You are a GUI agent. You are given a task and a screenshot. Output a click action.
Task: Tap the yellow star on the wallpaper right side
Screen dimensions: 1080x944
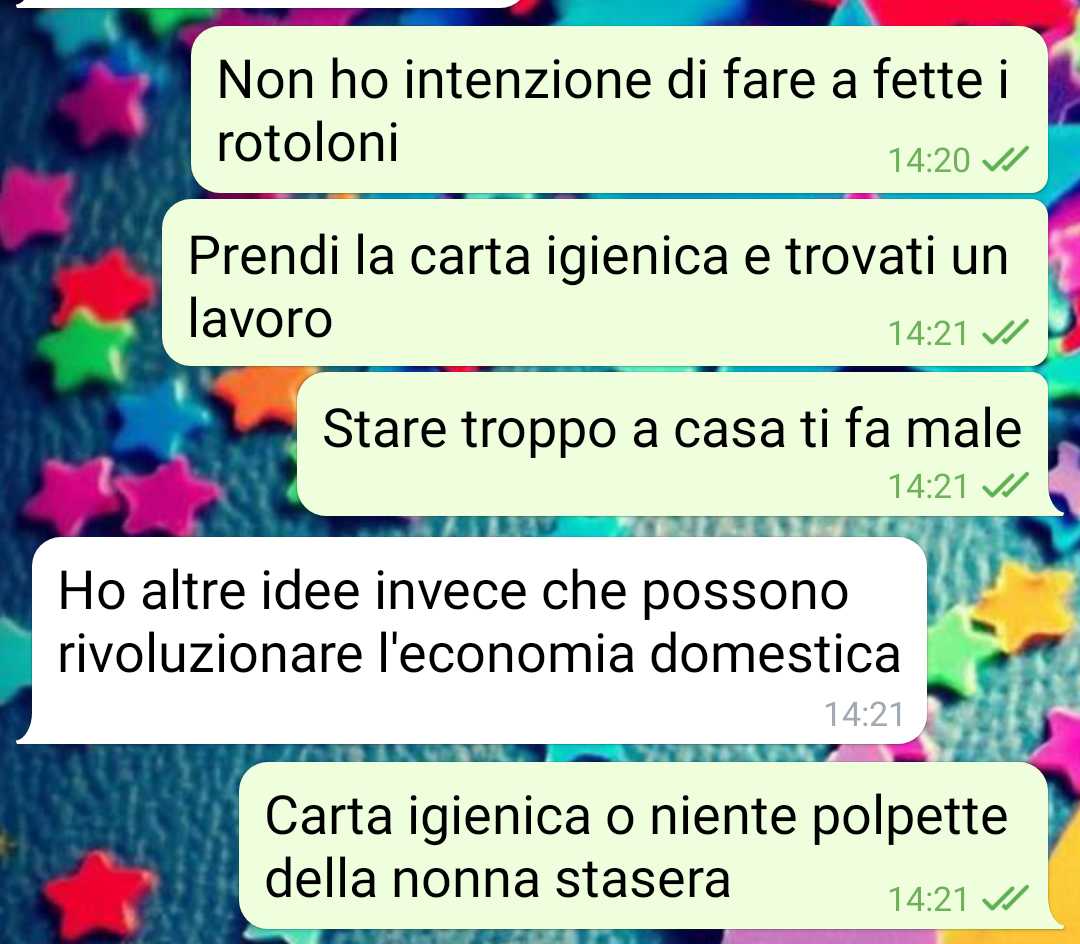(x=1023, y=607)
